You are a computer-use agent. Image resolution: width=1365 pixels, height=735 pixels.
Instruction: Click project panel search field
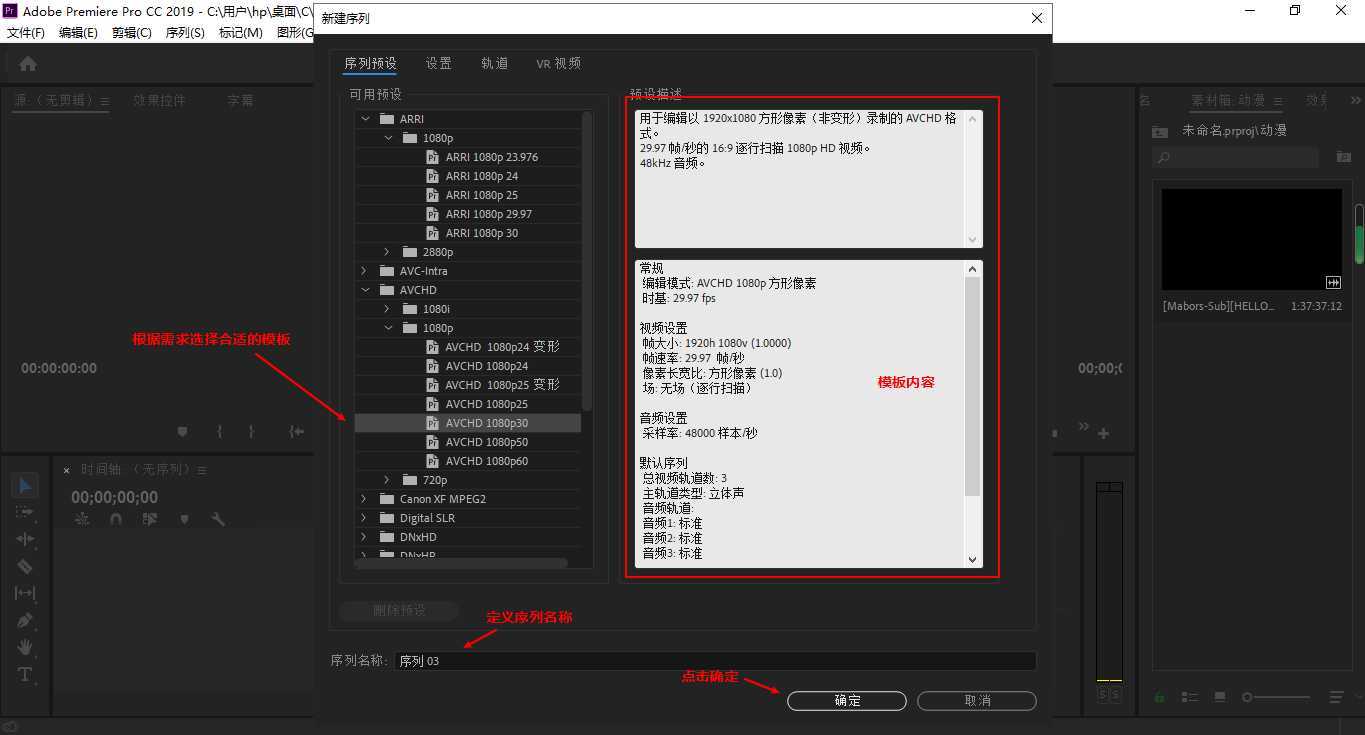coord(1236,158)
